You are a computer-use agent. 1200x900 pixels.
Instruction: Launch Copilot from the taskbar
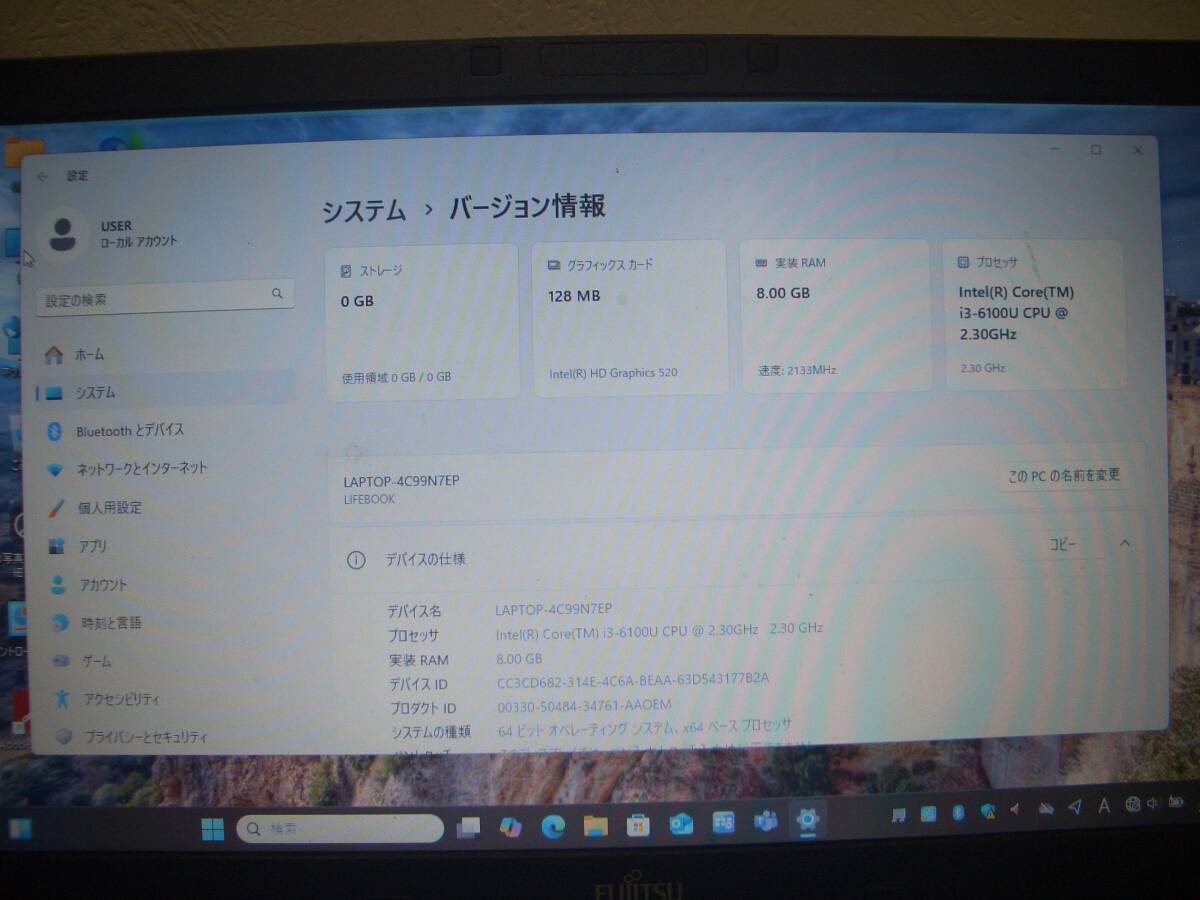pyautogui.click(x=511, y=826)
